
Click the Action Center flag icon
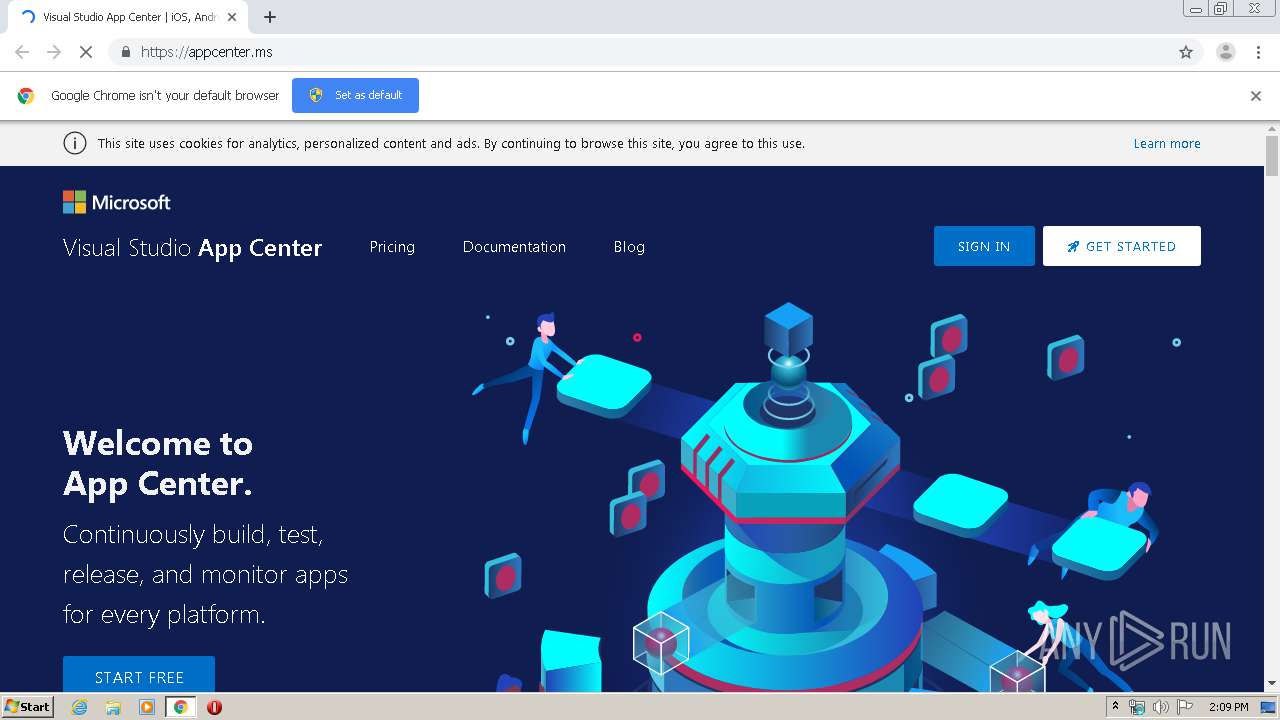pyautogui.click(x=1184, y=707)
